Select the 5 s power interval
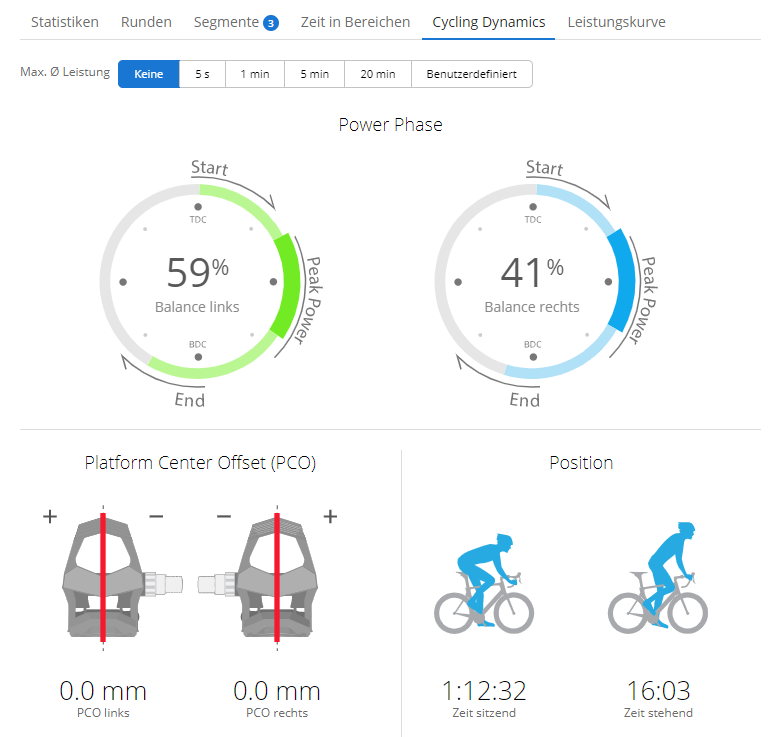 [x=202, y=74]
